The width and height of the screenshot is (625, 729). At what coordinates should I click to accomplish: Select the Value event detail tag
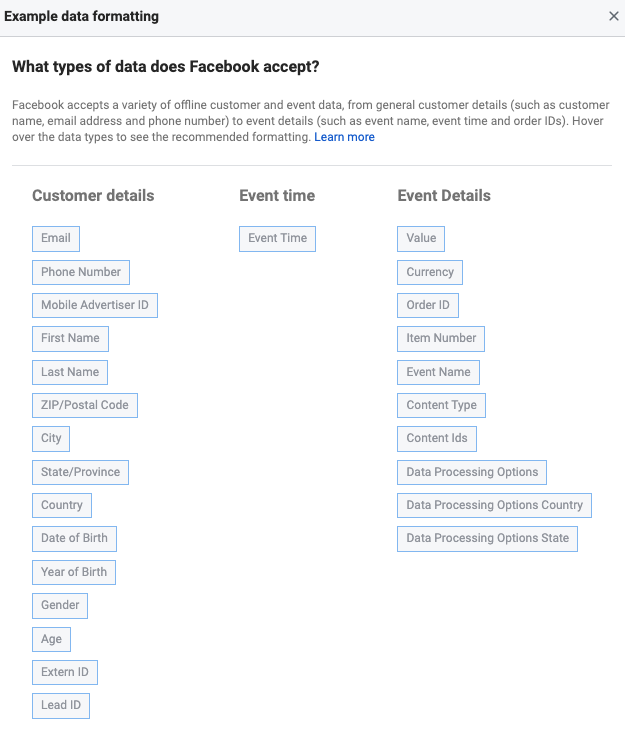click(421, 239)
